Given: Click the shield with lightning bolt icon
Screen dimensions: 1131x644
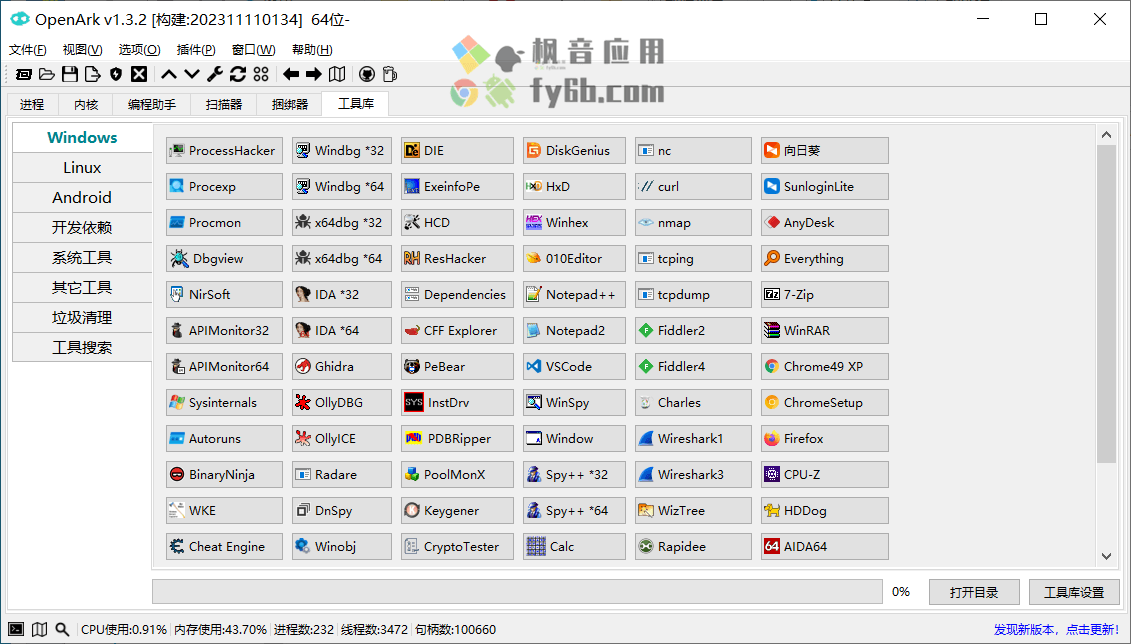Looking at the screenshot, I should click(116, 74).
